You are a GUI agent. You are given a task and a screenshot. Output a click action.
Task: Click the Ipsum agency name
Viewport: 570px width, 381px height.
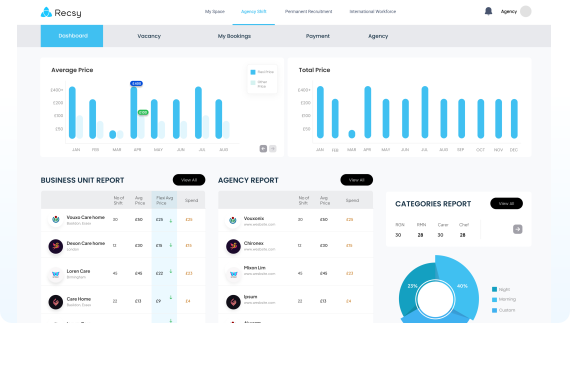[250, 297]
